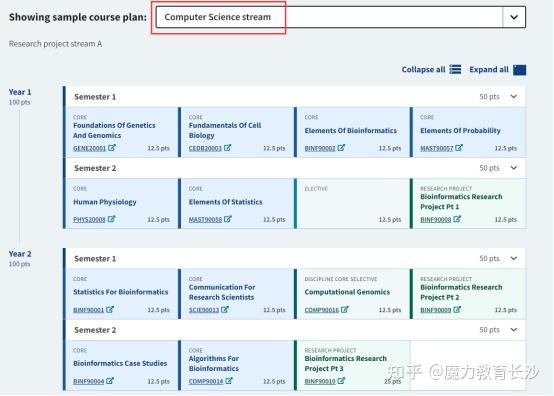Open GENE20001 subject link

[89, 148]
